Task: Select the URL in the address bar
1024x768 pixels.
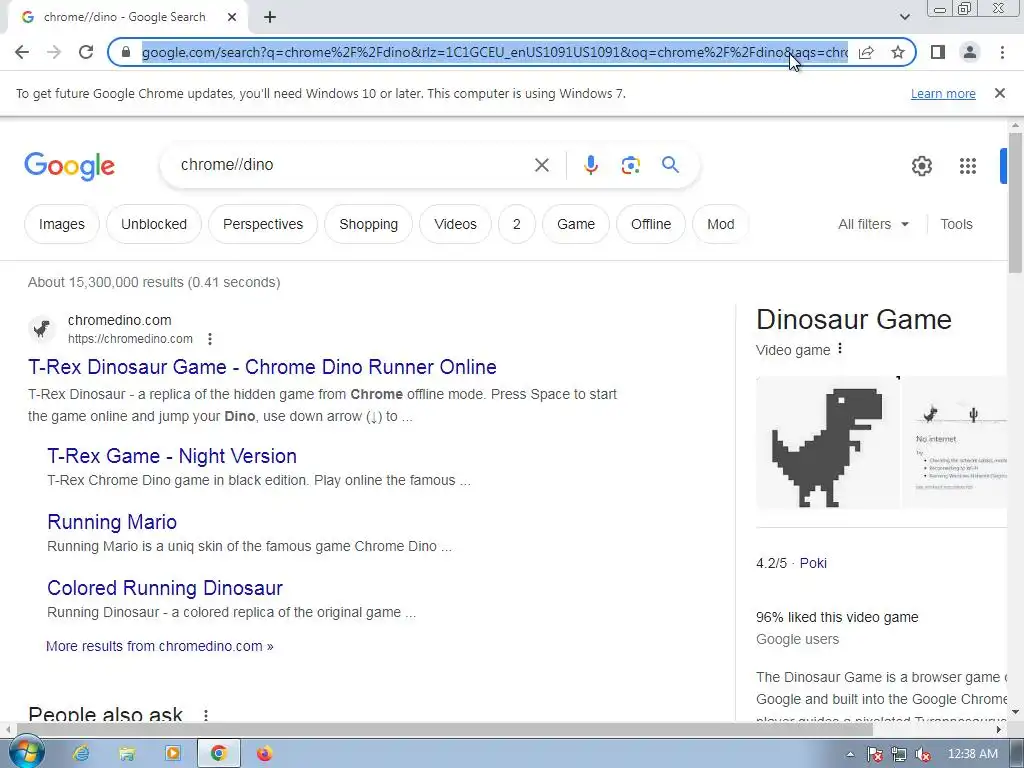Action: click(494, 52)
